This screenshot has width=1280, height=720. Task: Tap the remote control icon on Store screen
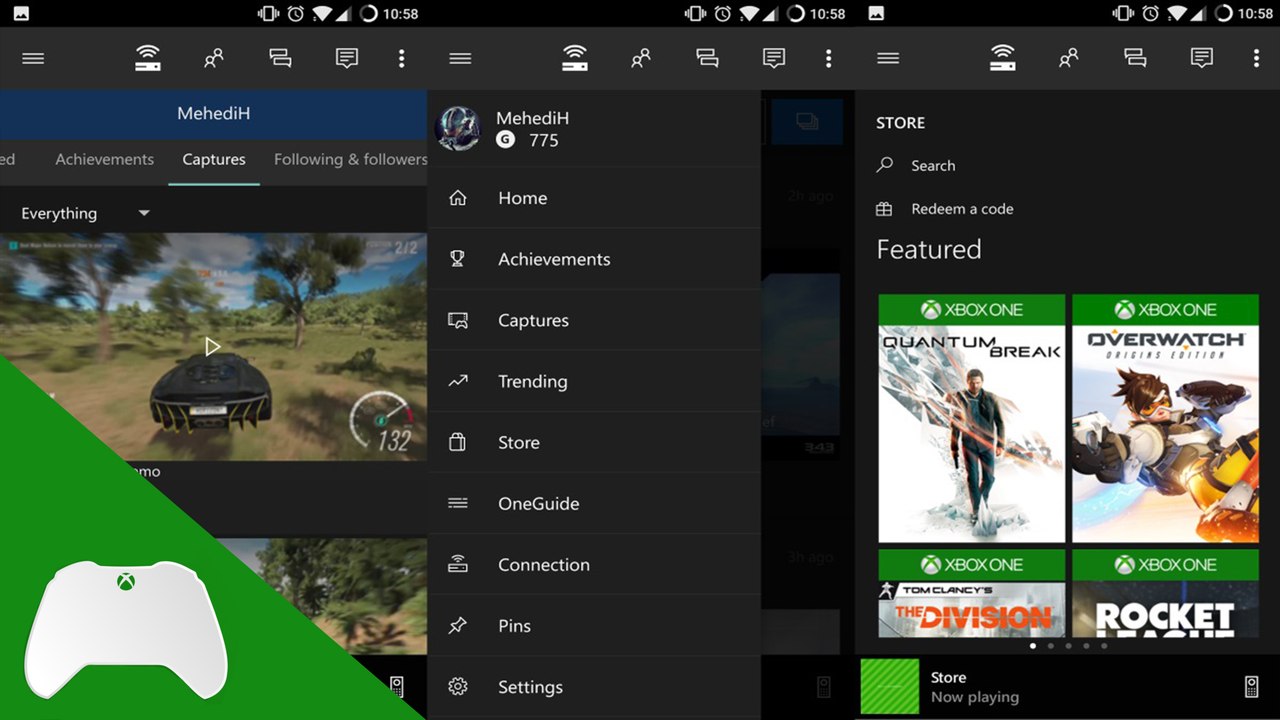pos(1251,686)
